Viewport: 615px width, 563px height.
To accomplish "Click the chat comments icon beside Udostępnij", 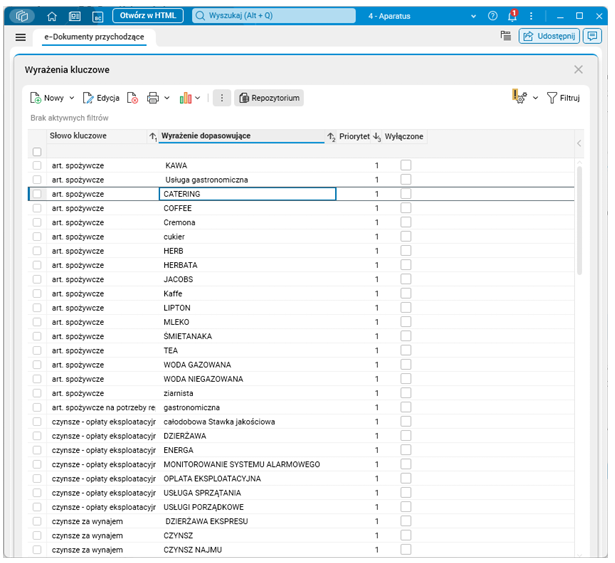I will [x=592, y=36].
